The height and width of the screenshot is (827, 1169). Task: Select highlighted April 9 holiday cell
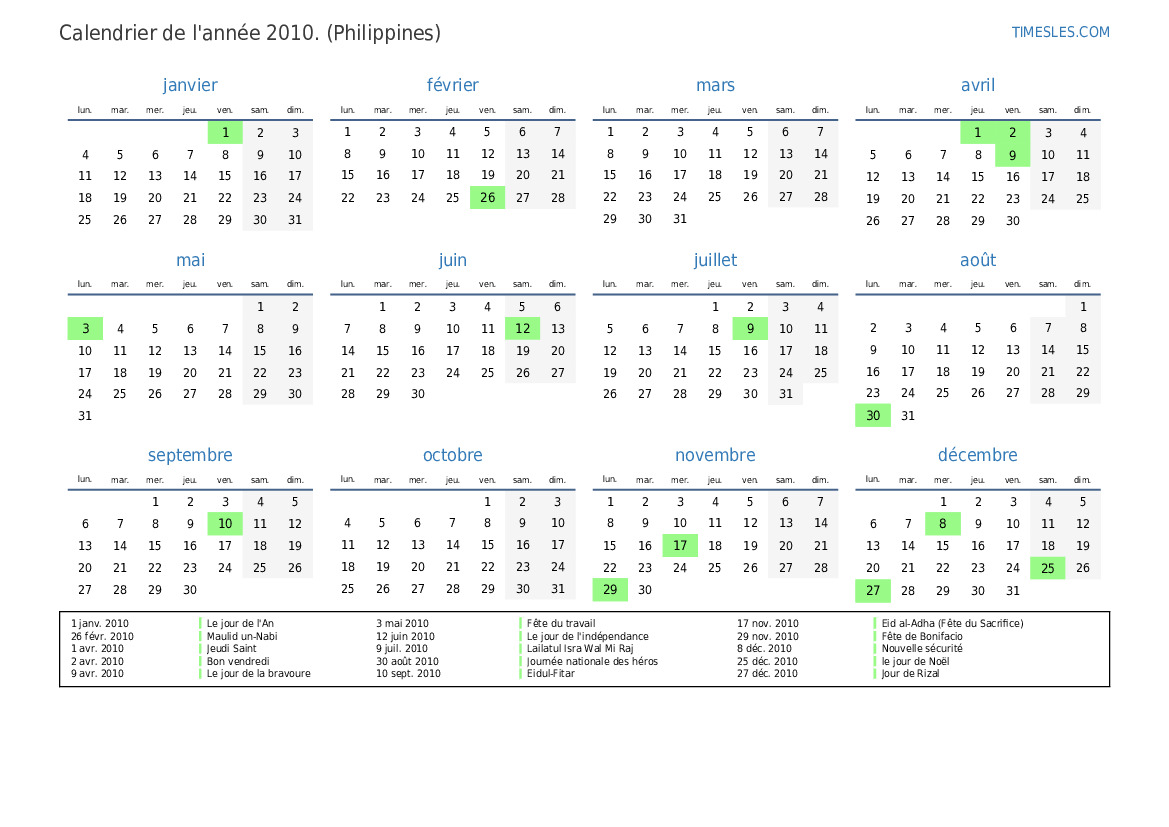pos(1012,155)
